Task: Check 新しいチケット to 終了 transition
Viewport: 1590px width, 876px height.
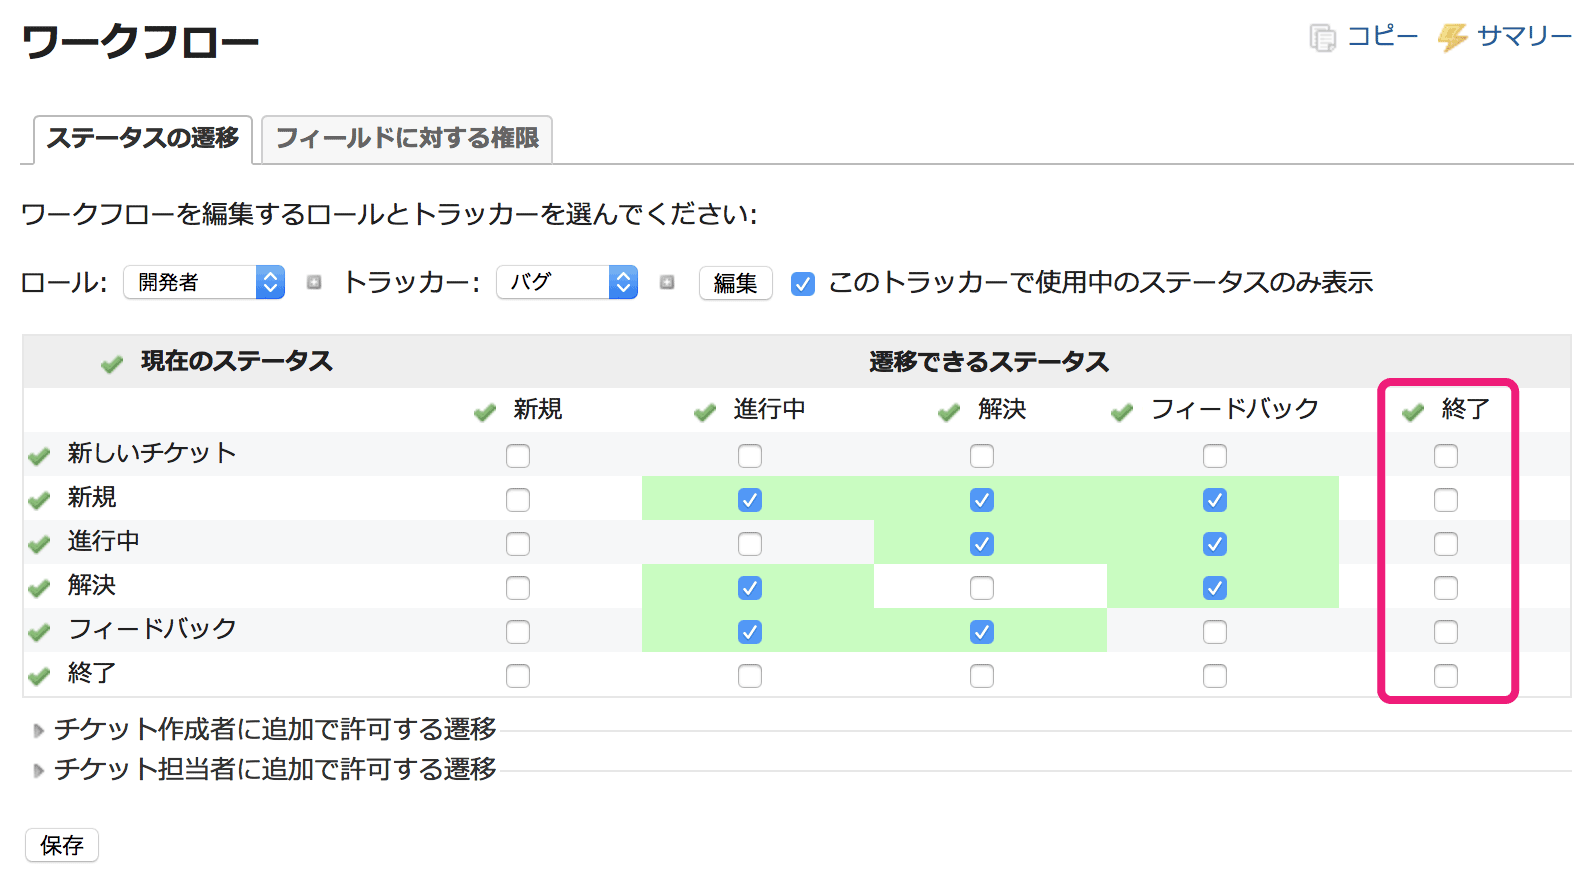Action: point(1446,456)
